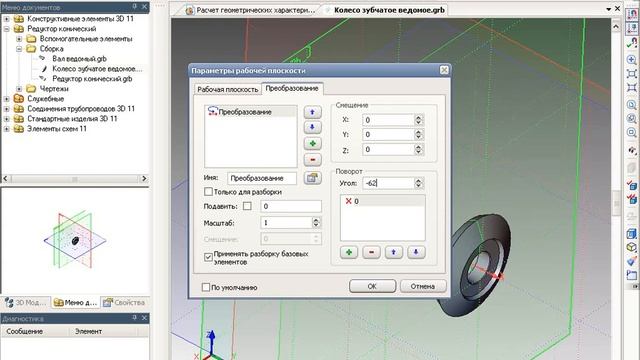Expand Соединения трубопроводов 3D 11 folder

coord(7,109)
